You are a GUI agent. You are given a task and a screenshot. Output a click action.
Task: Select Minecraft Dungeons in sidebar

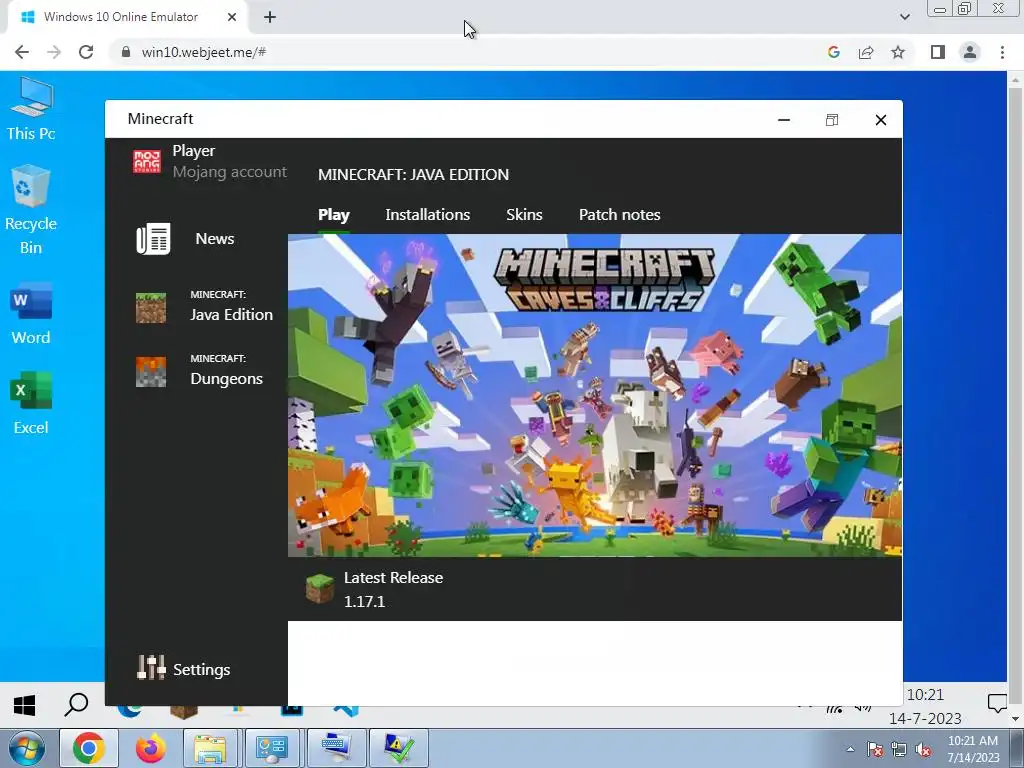point(199,371)
